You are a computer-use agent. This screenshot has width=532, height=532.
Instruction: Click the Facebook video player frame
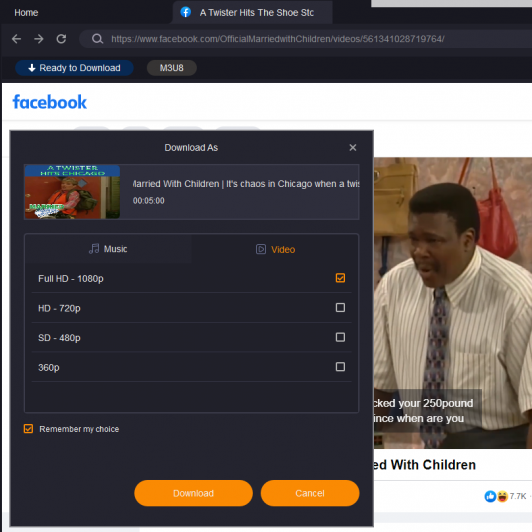pos(453,303)
